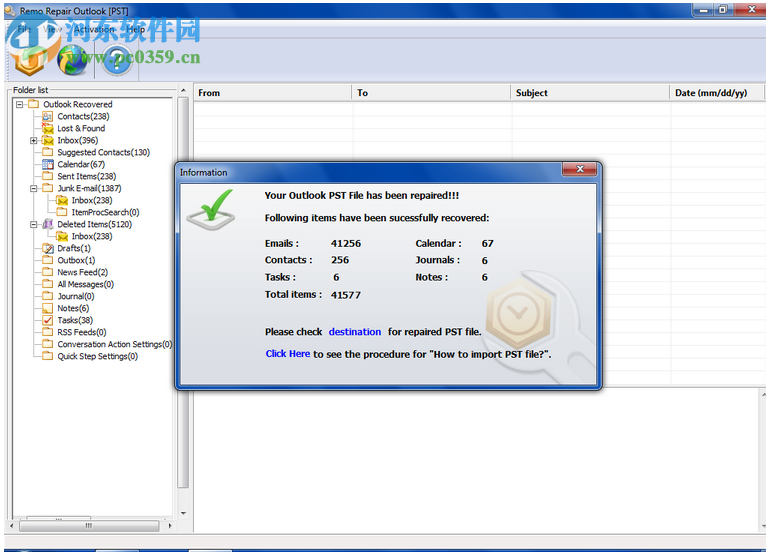The width and height of the screenshot is (766, 552).
Task: Click Inbox(238) envelope icon under Deleted Items
Action: (62, 236)
